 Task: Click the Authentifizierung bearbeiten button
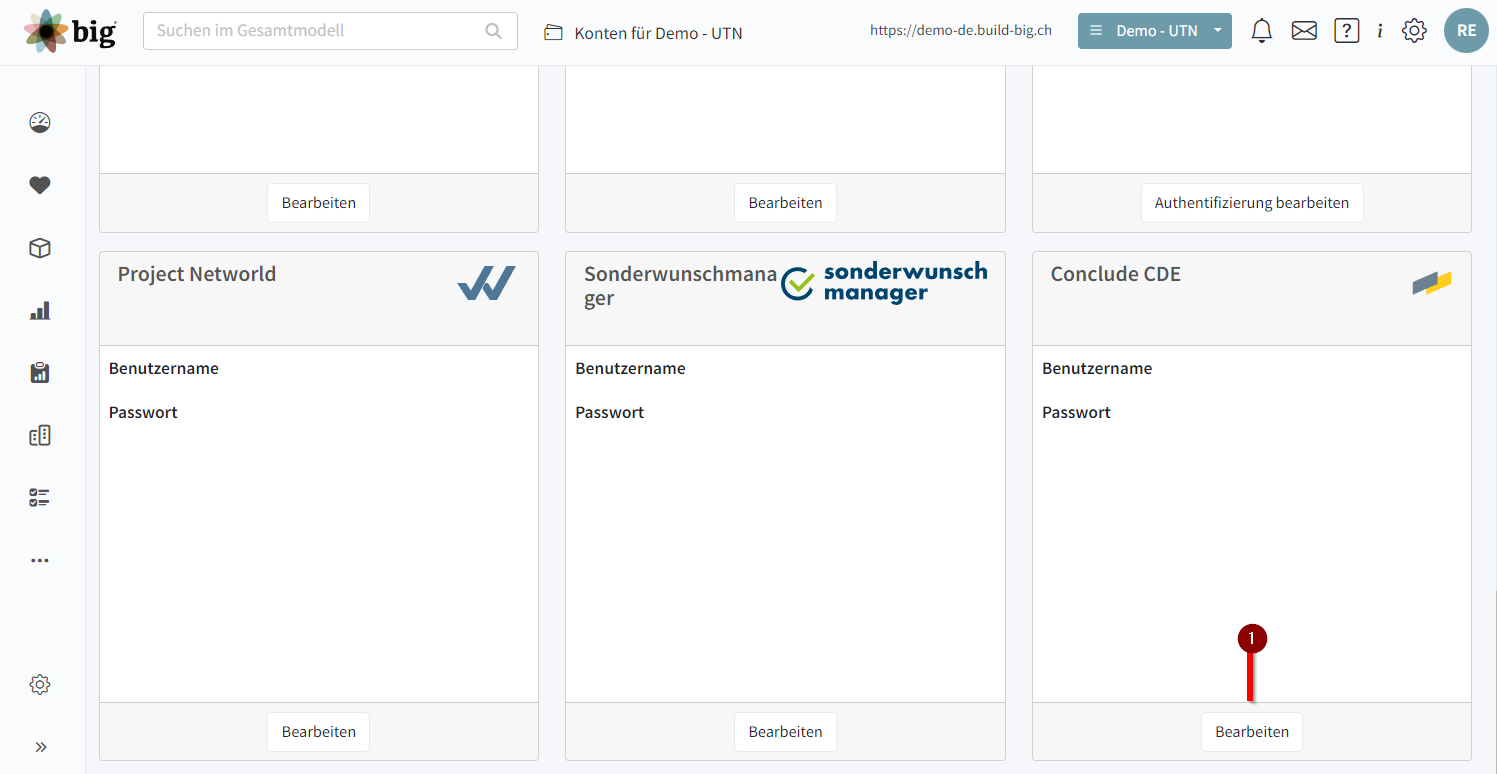coord(1251,202)
